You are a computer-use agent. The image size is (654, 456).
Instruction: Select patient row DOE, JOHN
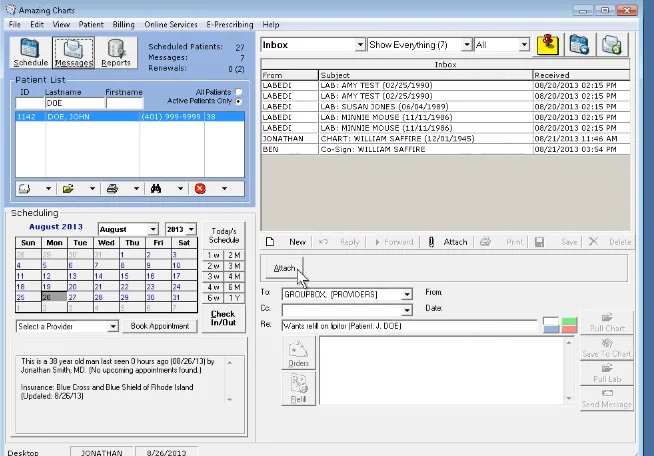coord(130,117)
